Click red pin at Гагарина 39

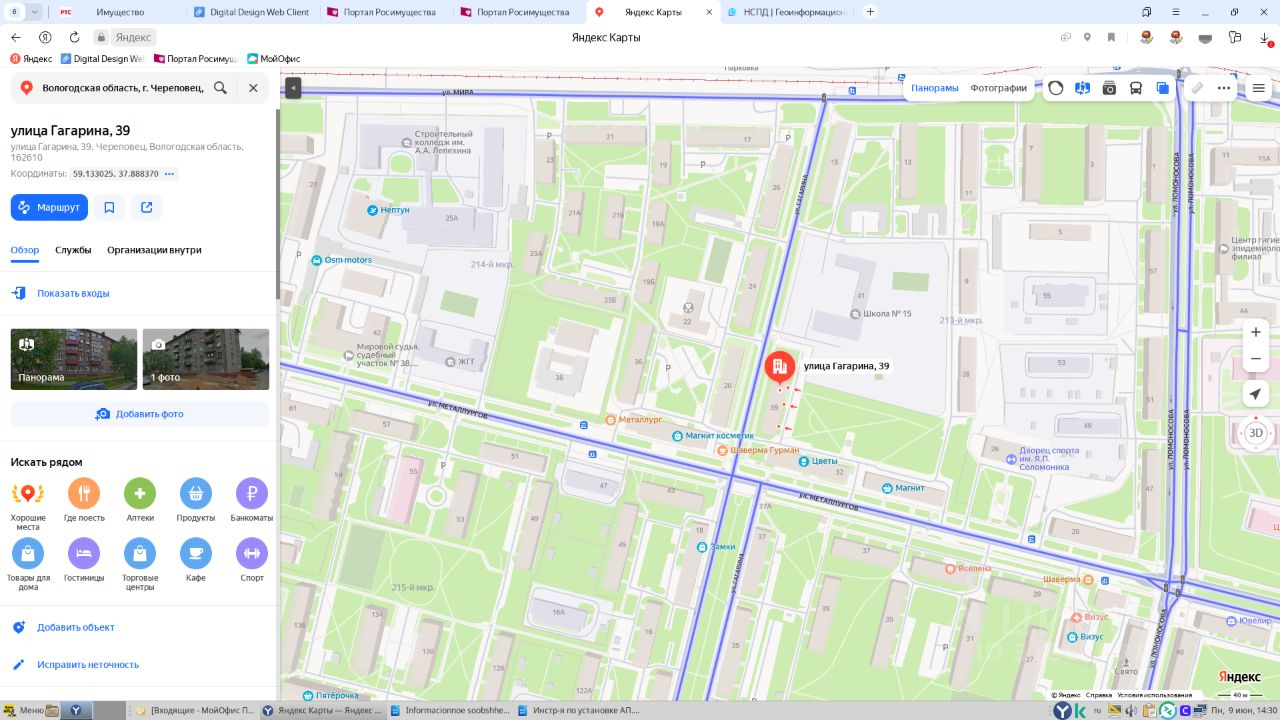[x=779, y=368]
